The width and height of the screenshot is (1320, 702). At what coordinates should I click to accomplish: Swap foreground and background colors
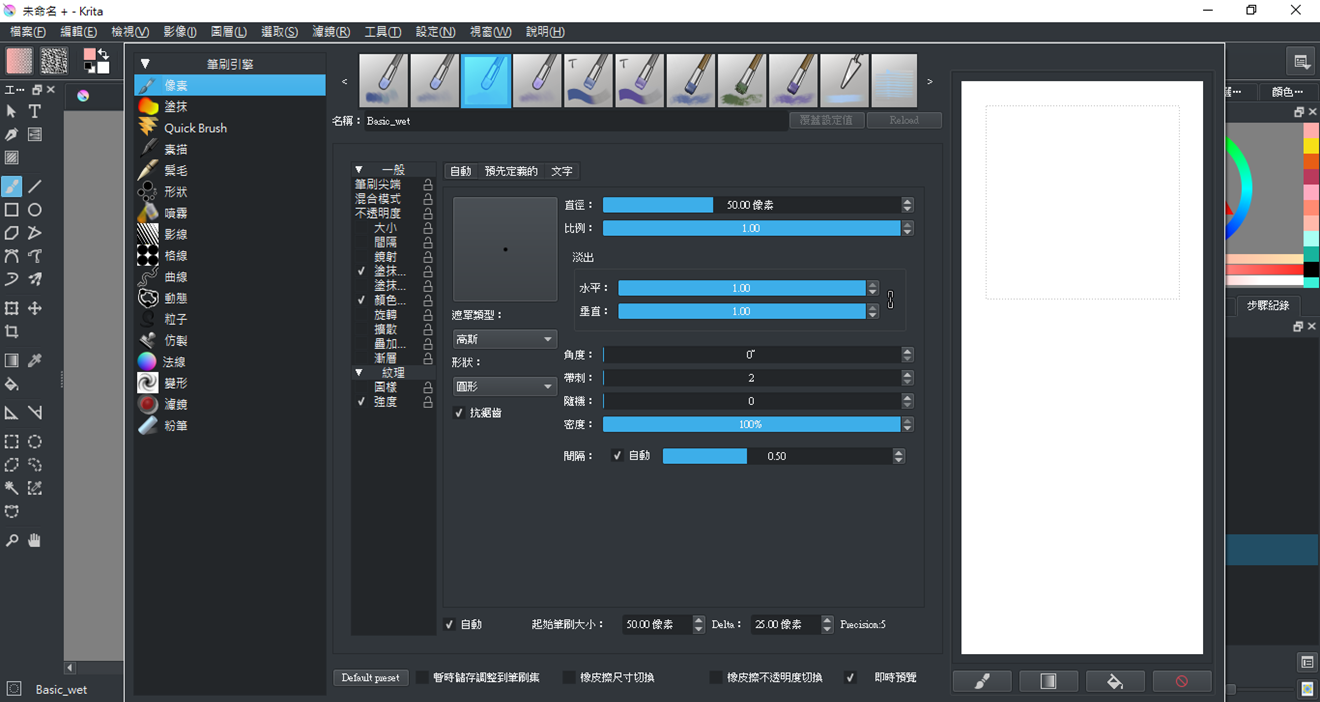point(103,53)
